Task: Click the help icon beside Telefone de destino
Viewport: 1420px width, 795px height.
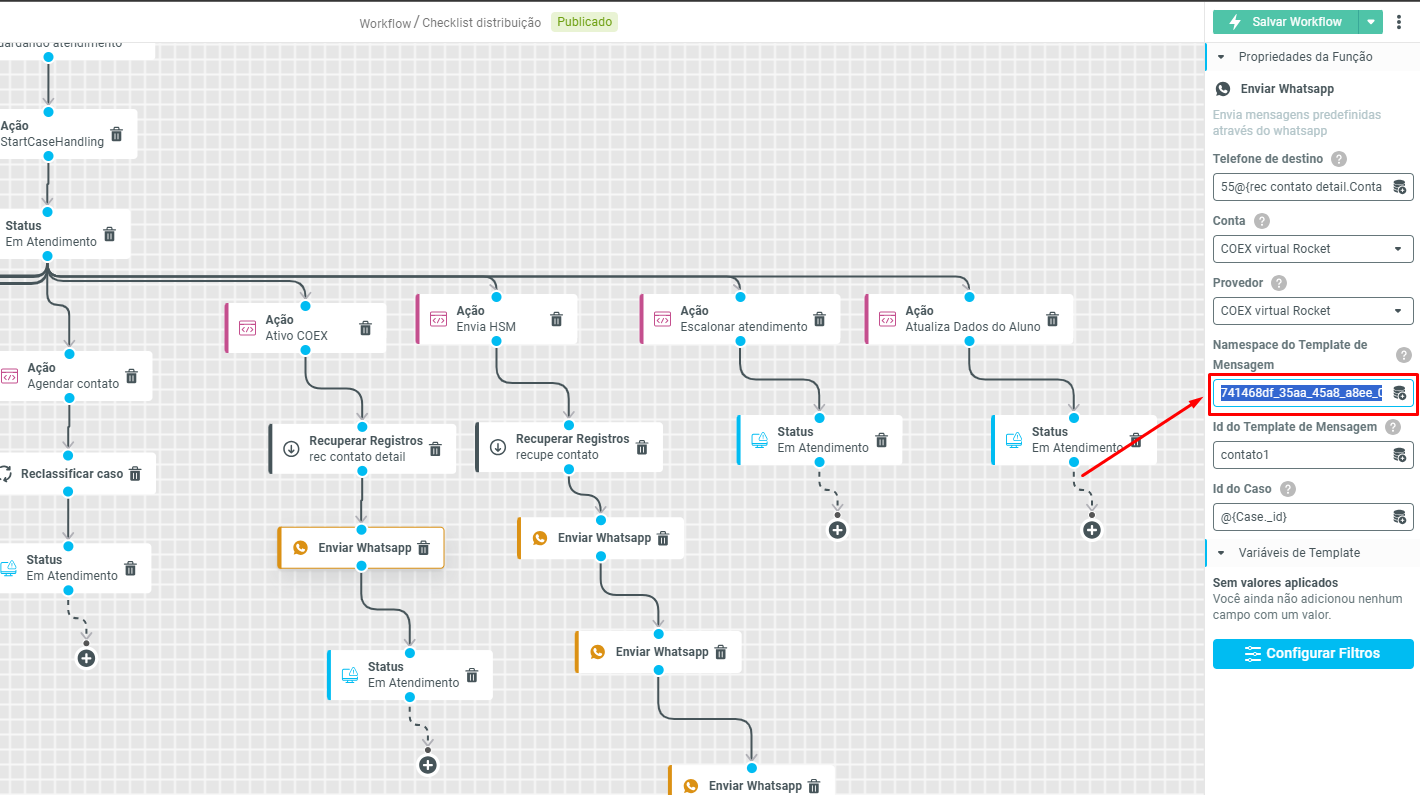Action: 1339,159
